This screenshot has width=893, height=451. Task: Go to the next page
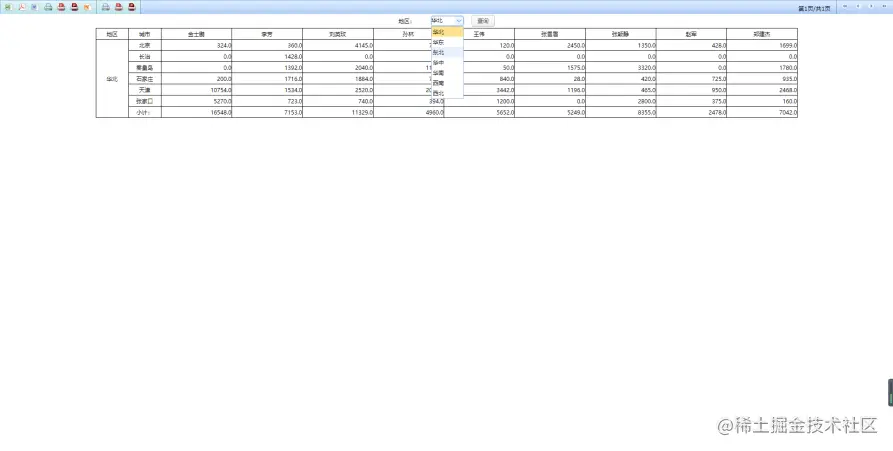click(x=871, y=6)
